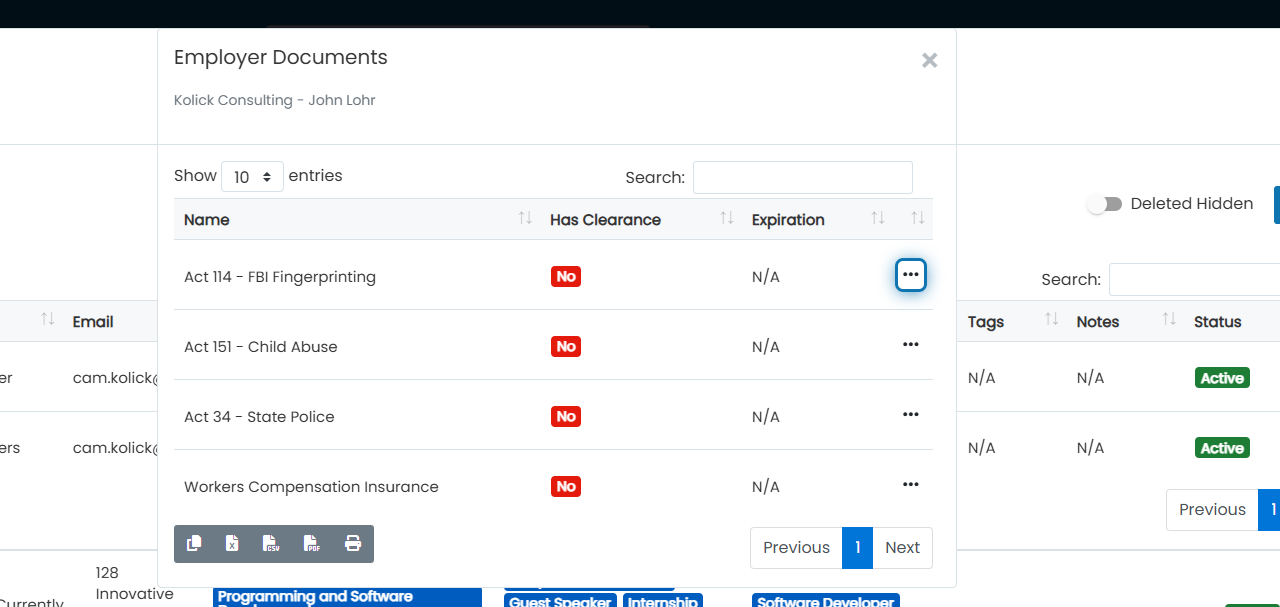Sort background table by Tags

coord(1011,321)
